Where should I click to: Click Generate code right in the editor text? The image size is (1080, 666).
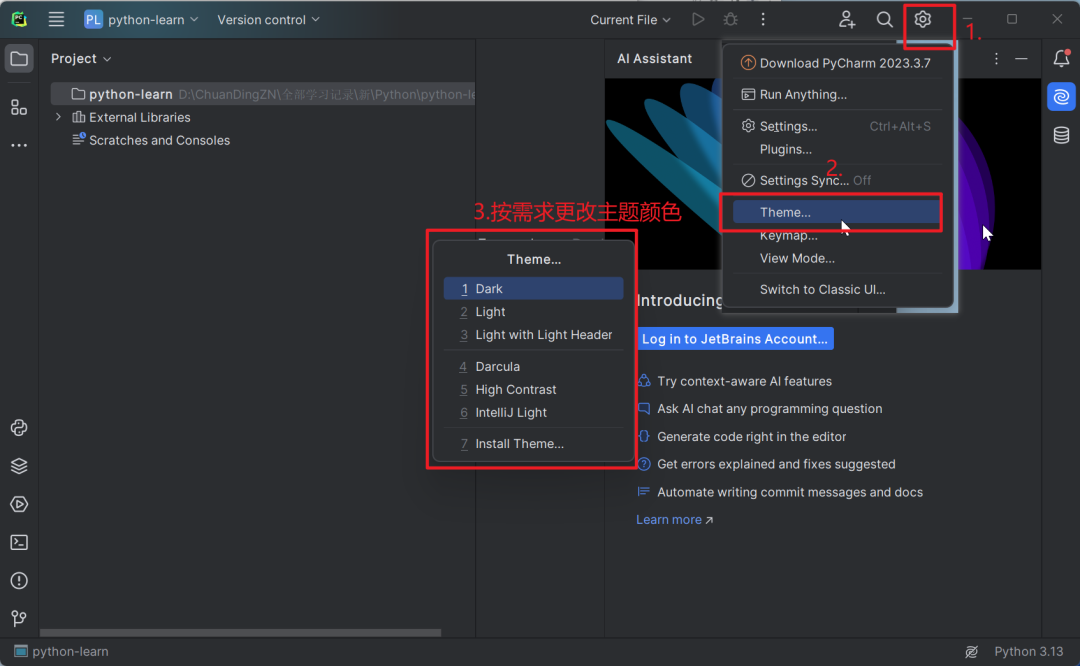coord(751,437)
